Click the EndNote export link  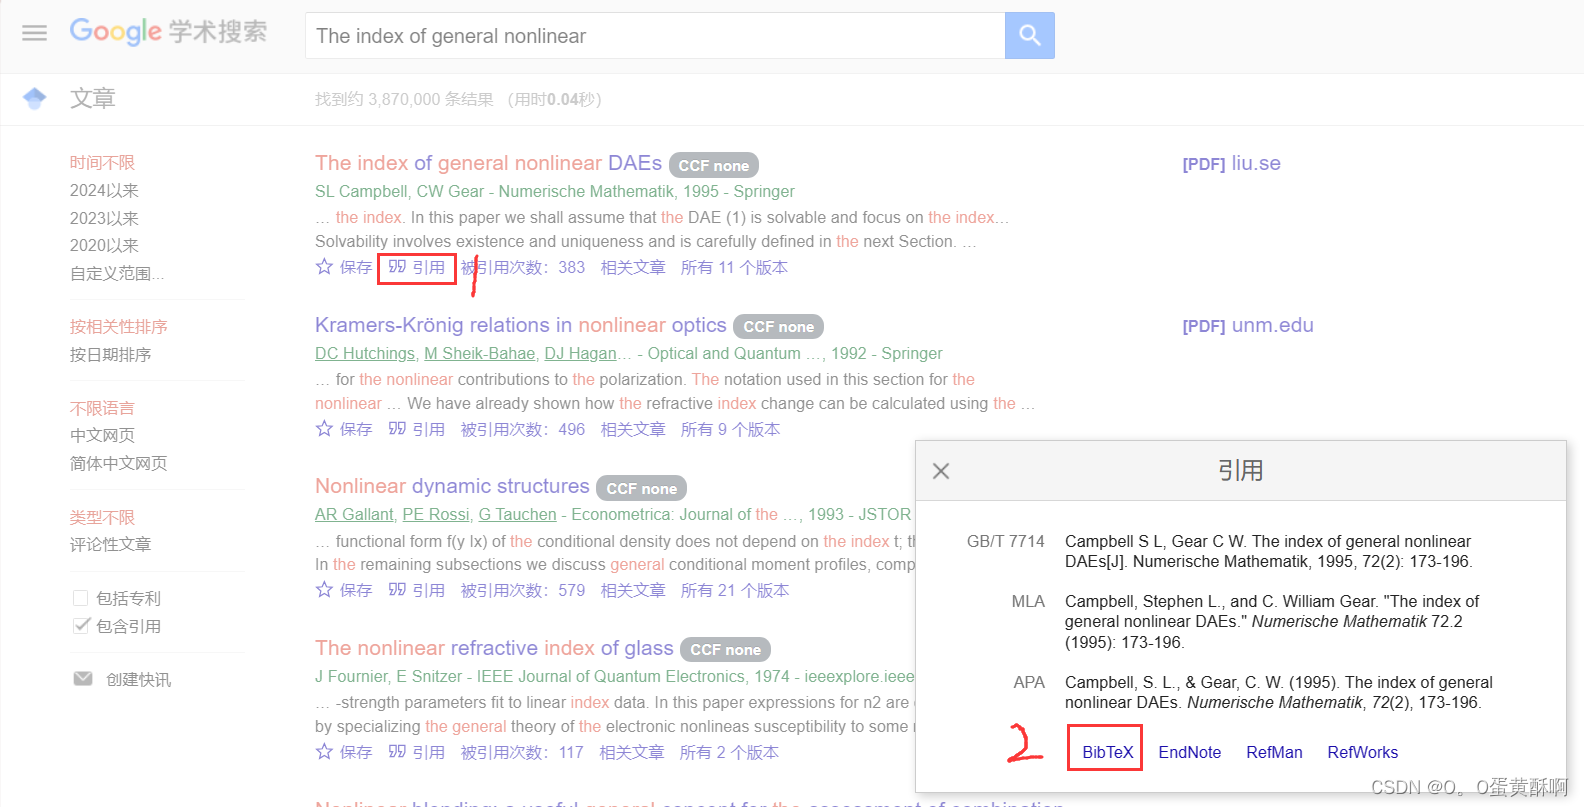(x=1189, y=752)
